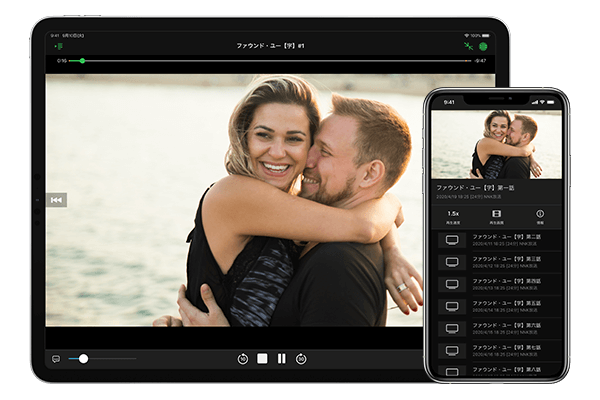
Task: Toggle the subtitle icon at bottom left
Action: pyautogui.click(x=56, y=358)
